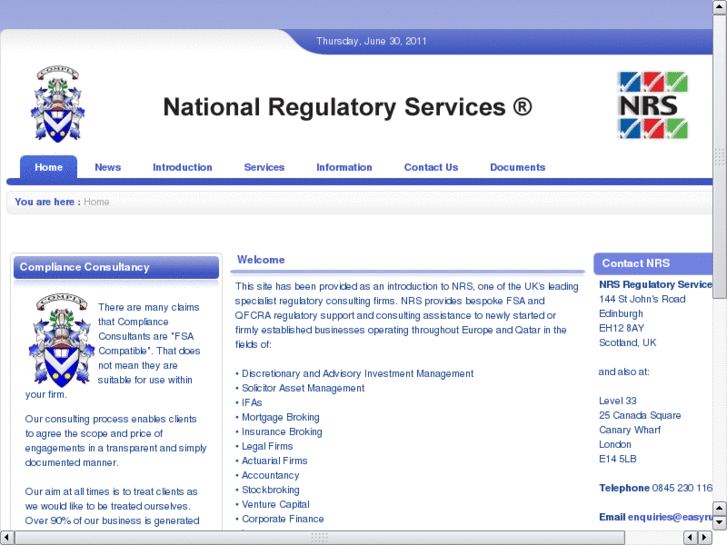Screen dimensions: 727x545
Task: Open the Contact Us page
Action: pos(431,167)
